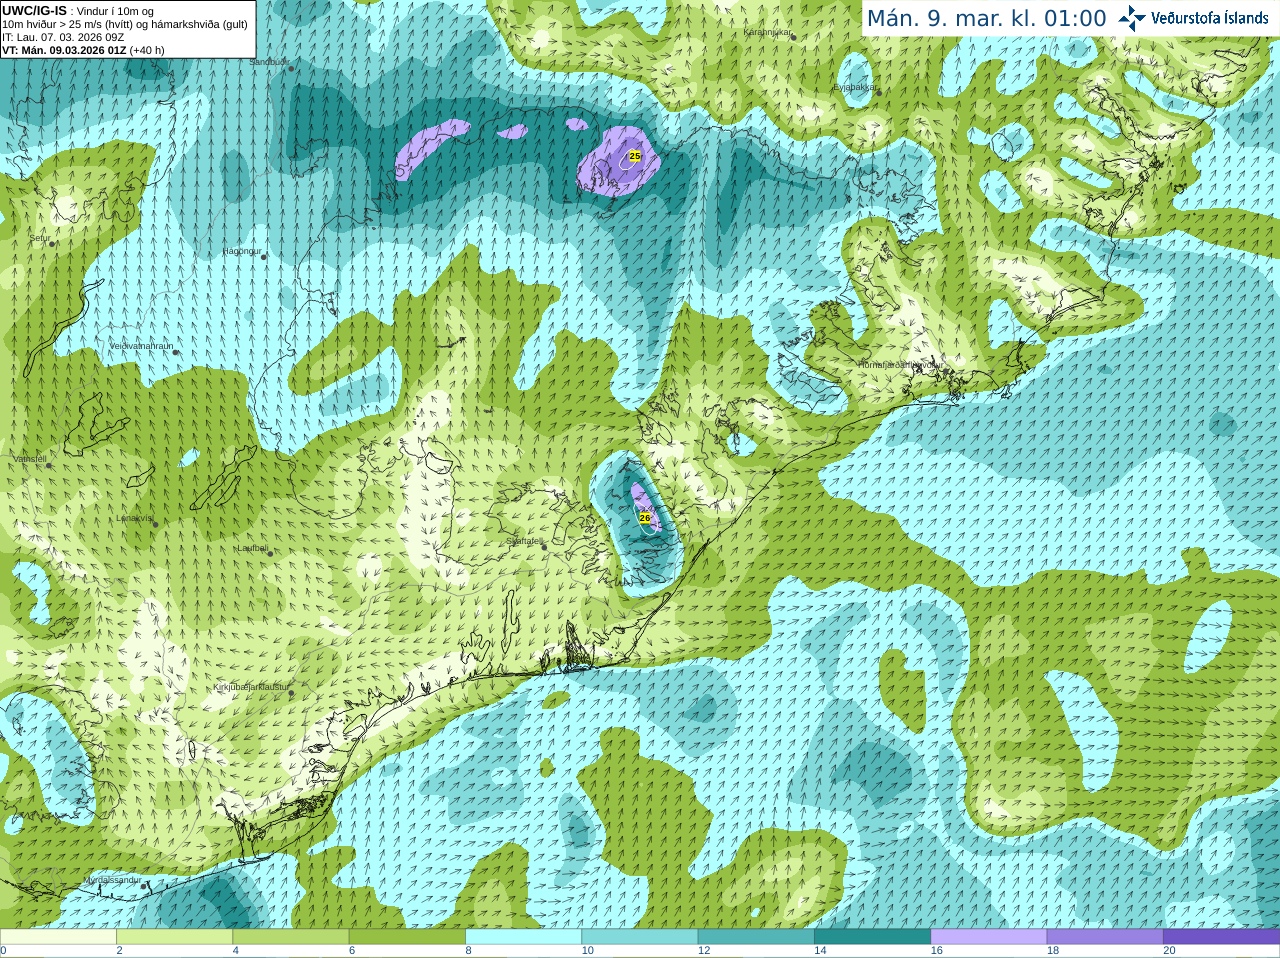Screen dimensions: 1280x958
Task: Select the 0–2 m/s legend color
Action: [x=58, y=937]
